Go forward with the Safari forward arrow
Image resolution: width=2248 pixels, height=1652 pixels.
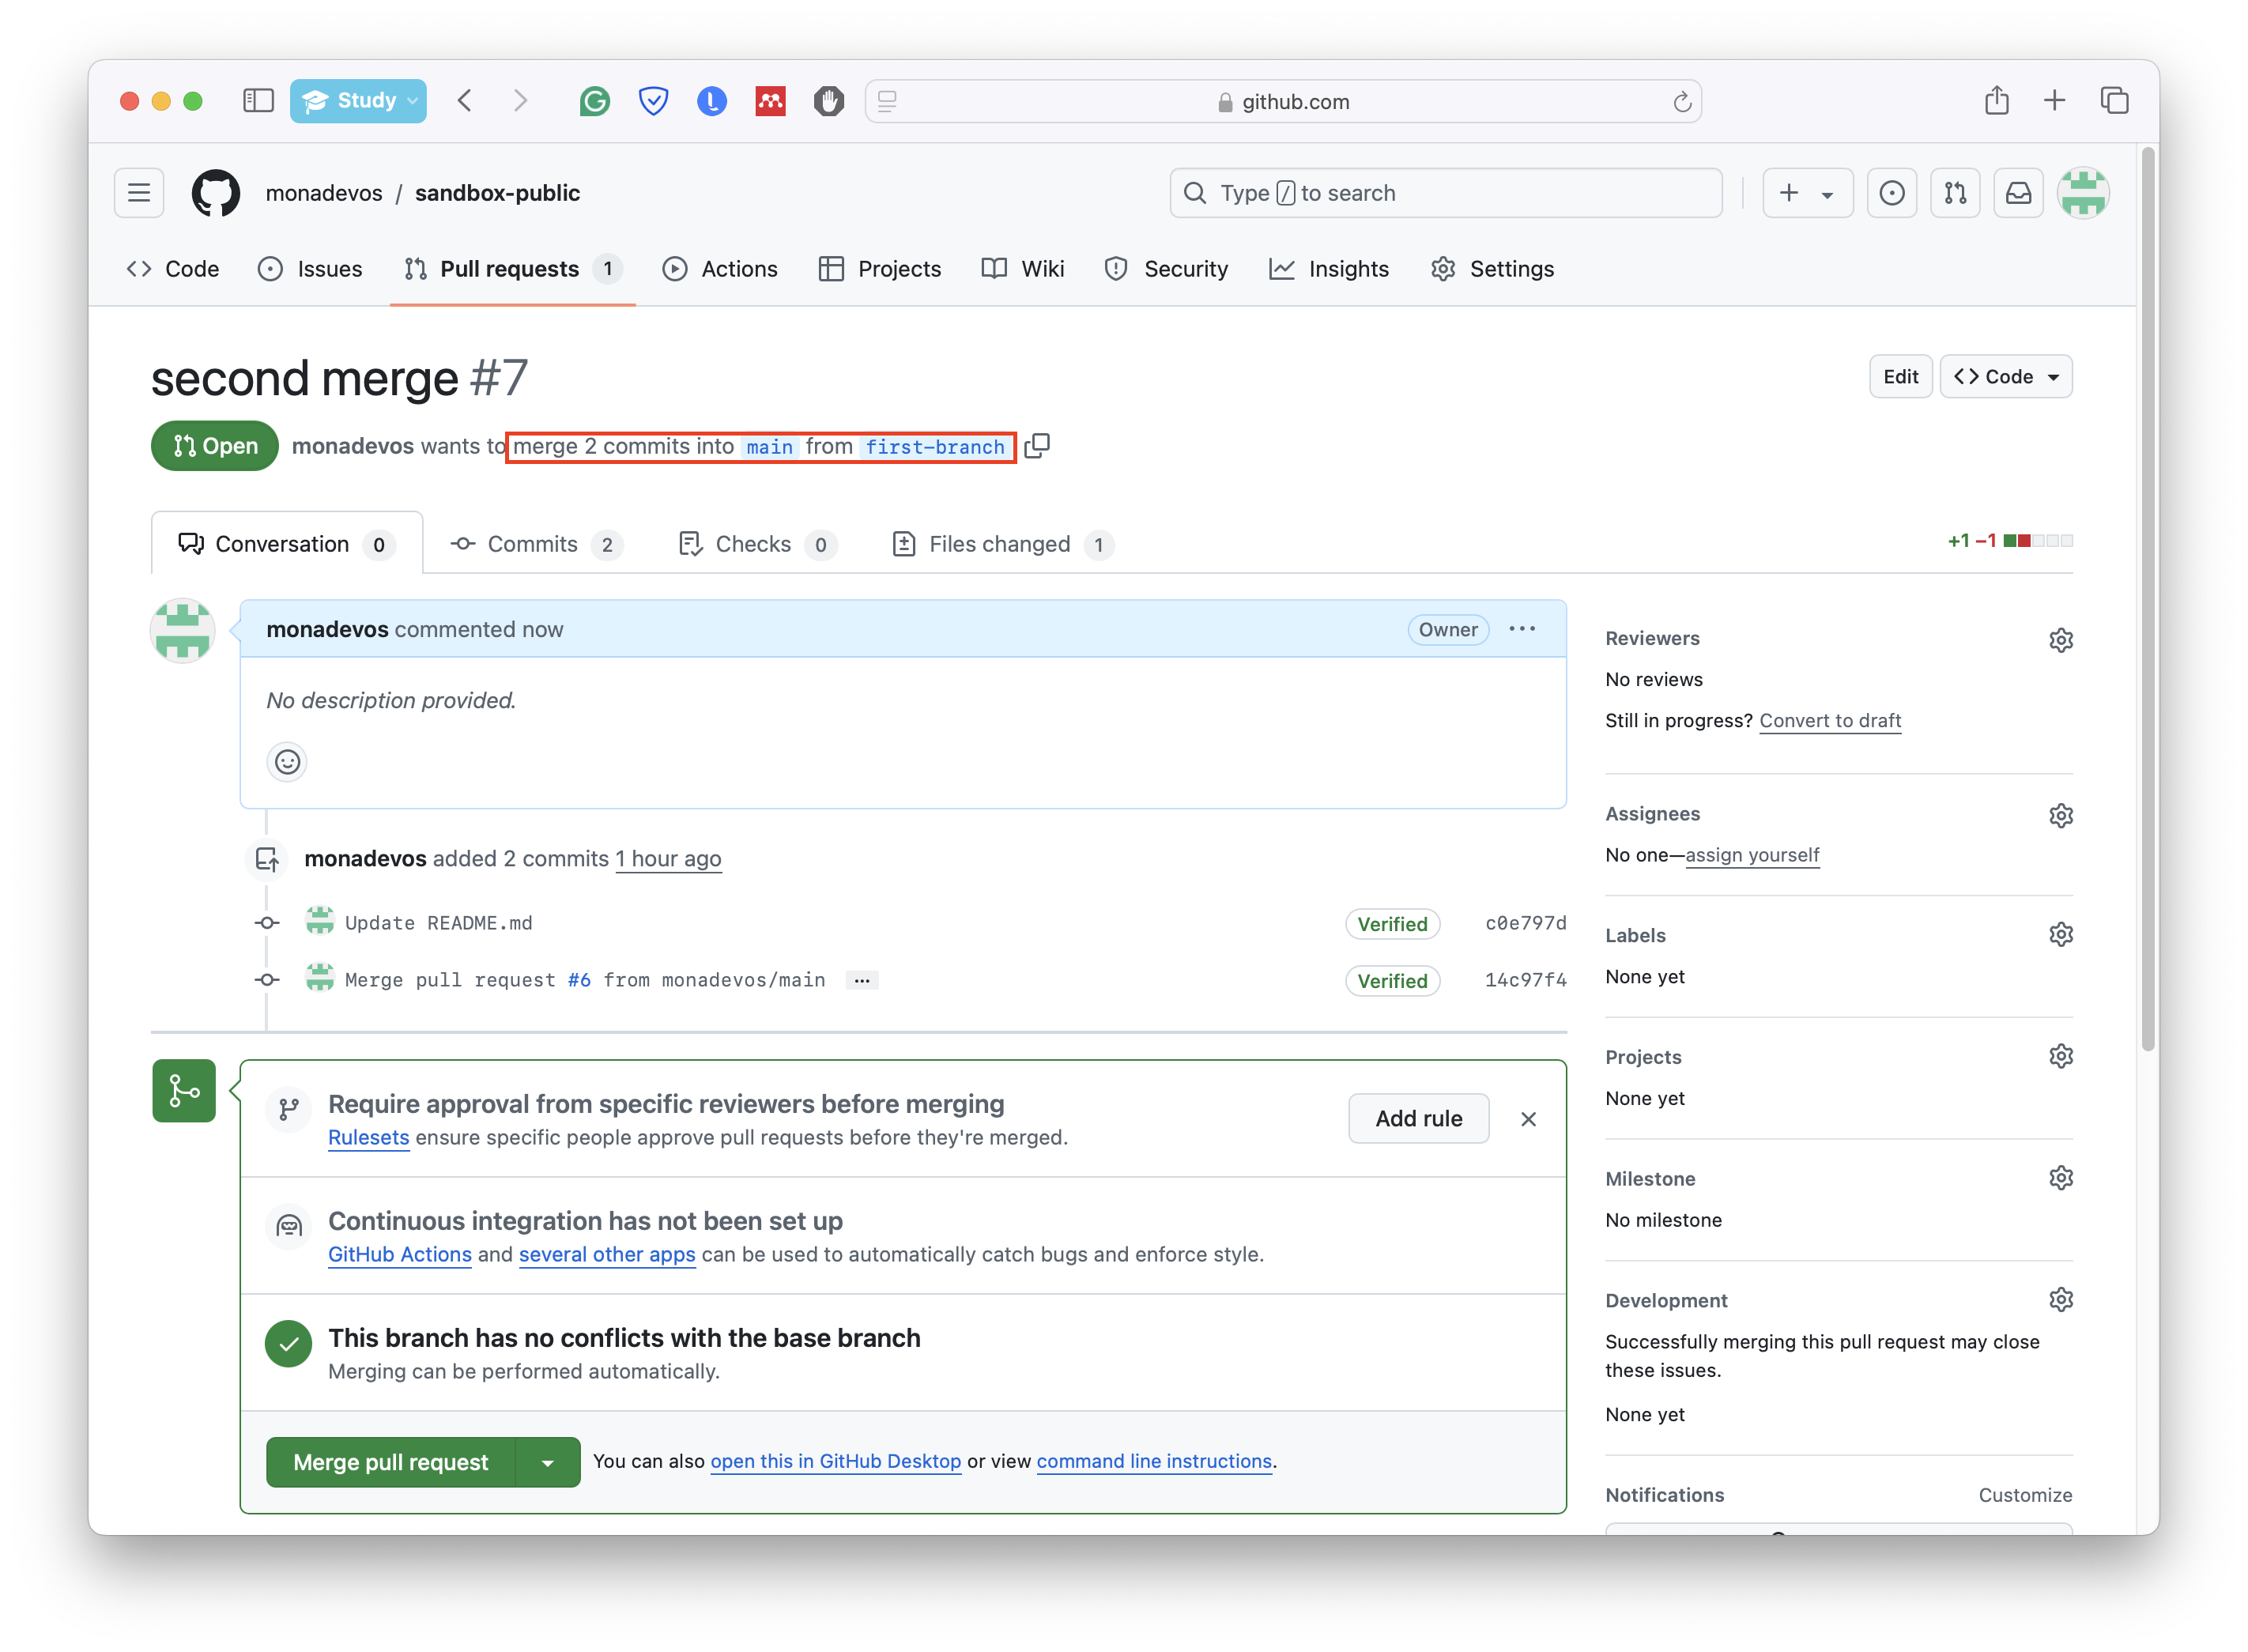pos(520,101)
